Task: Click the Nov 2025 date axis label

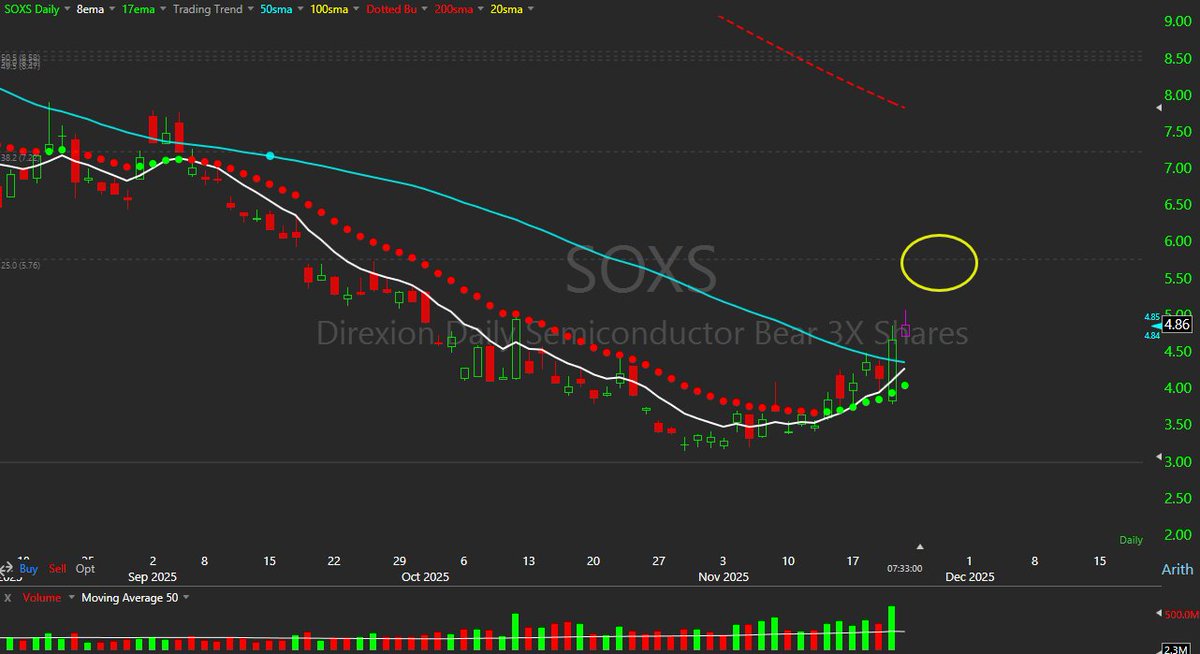Action: pyautogui.click(x=723, y=577)
